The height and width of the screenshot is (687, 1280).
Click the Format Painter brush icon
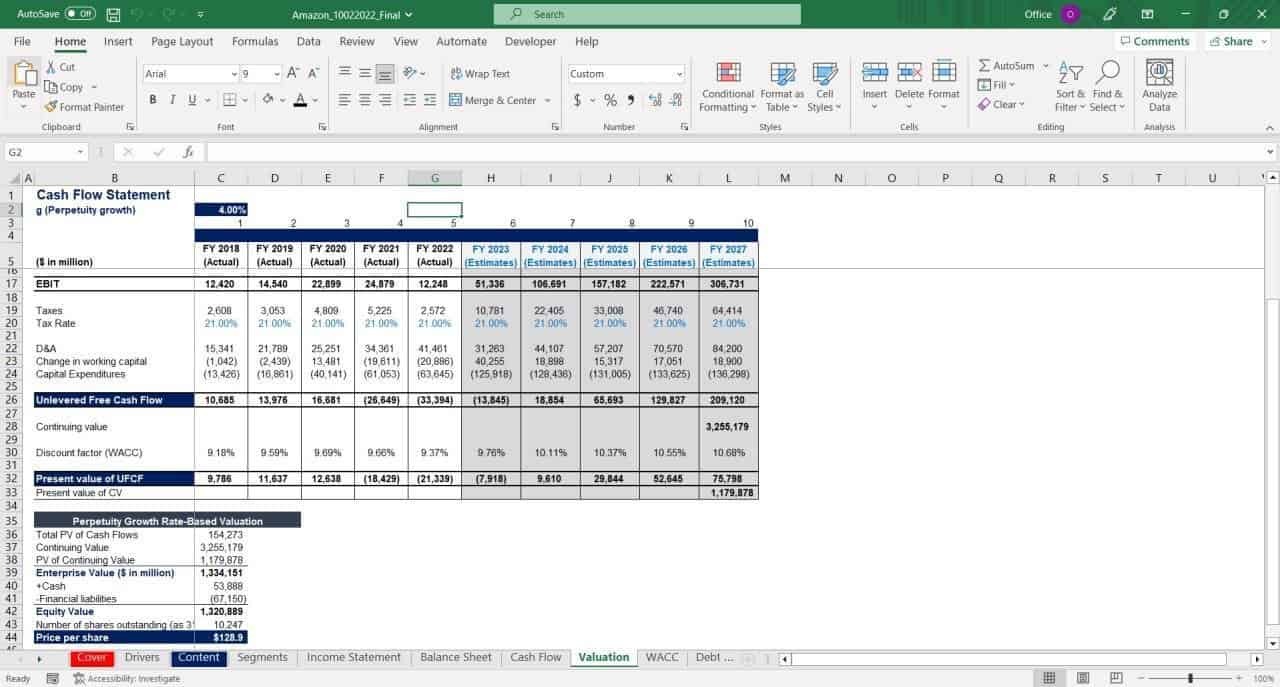click(x=52, y=107)
